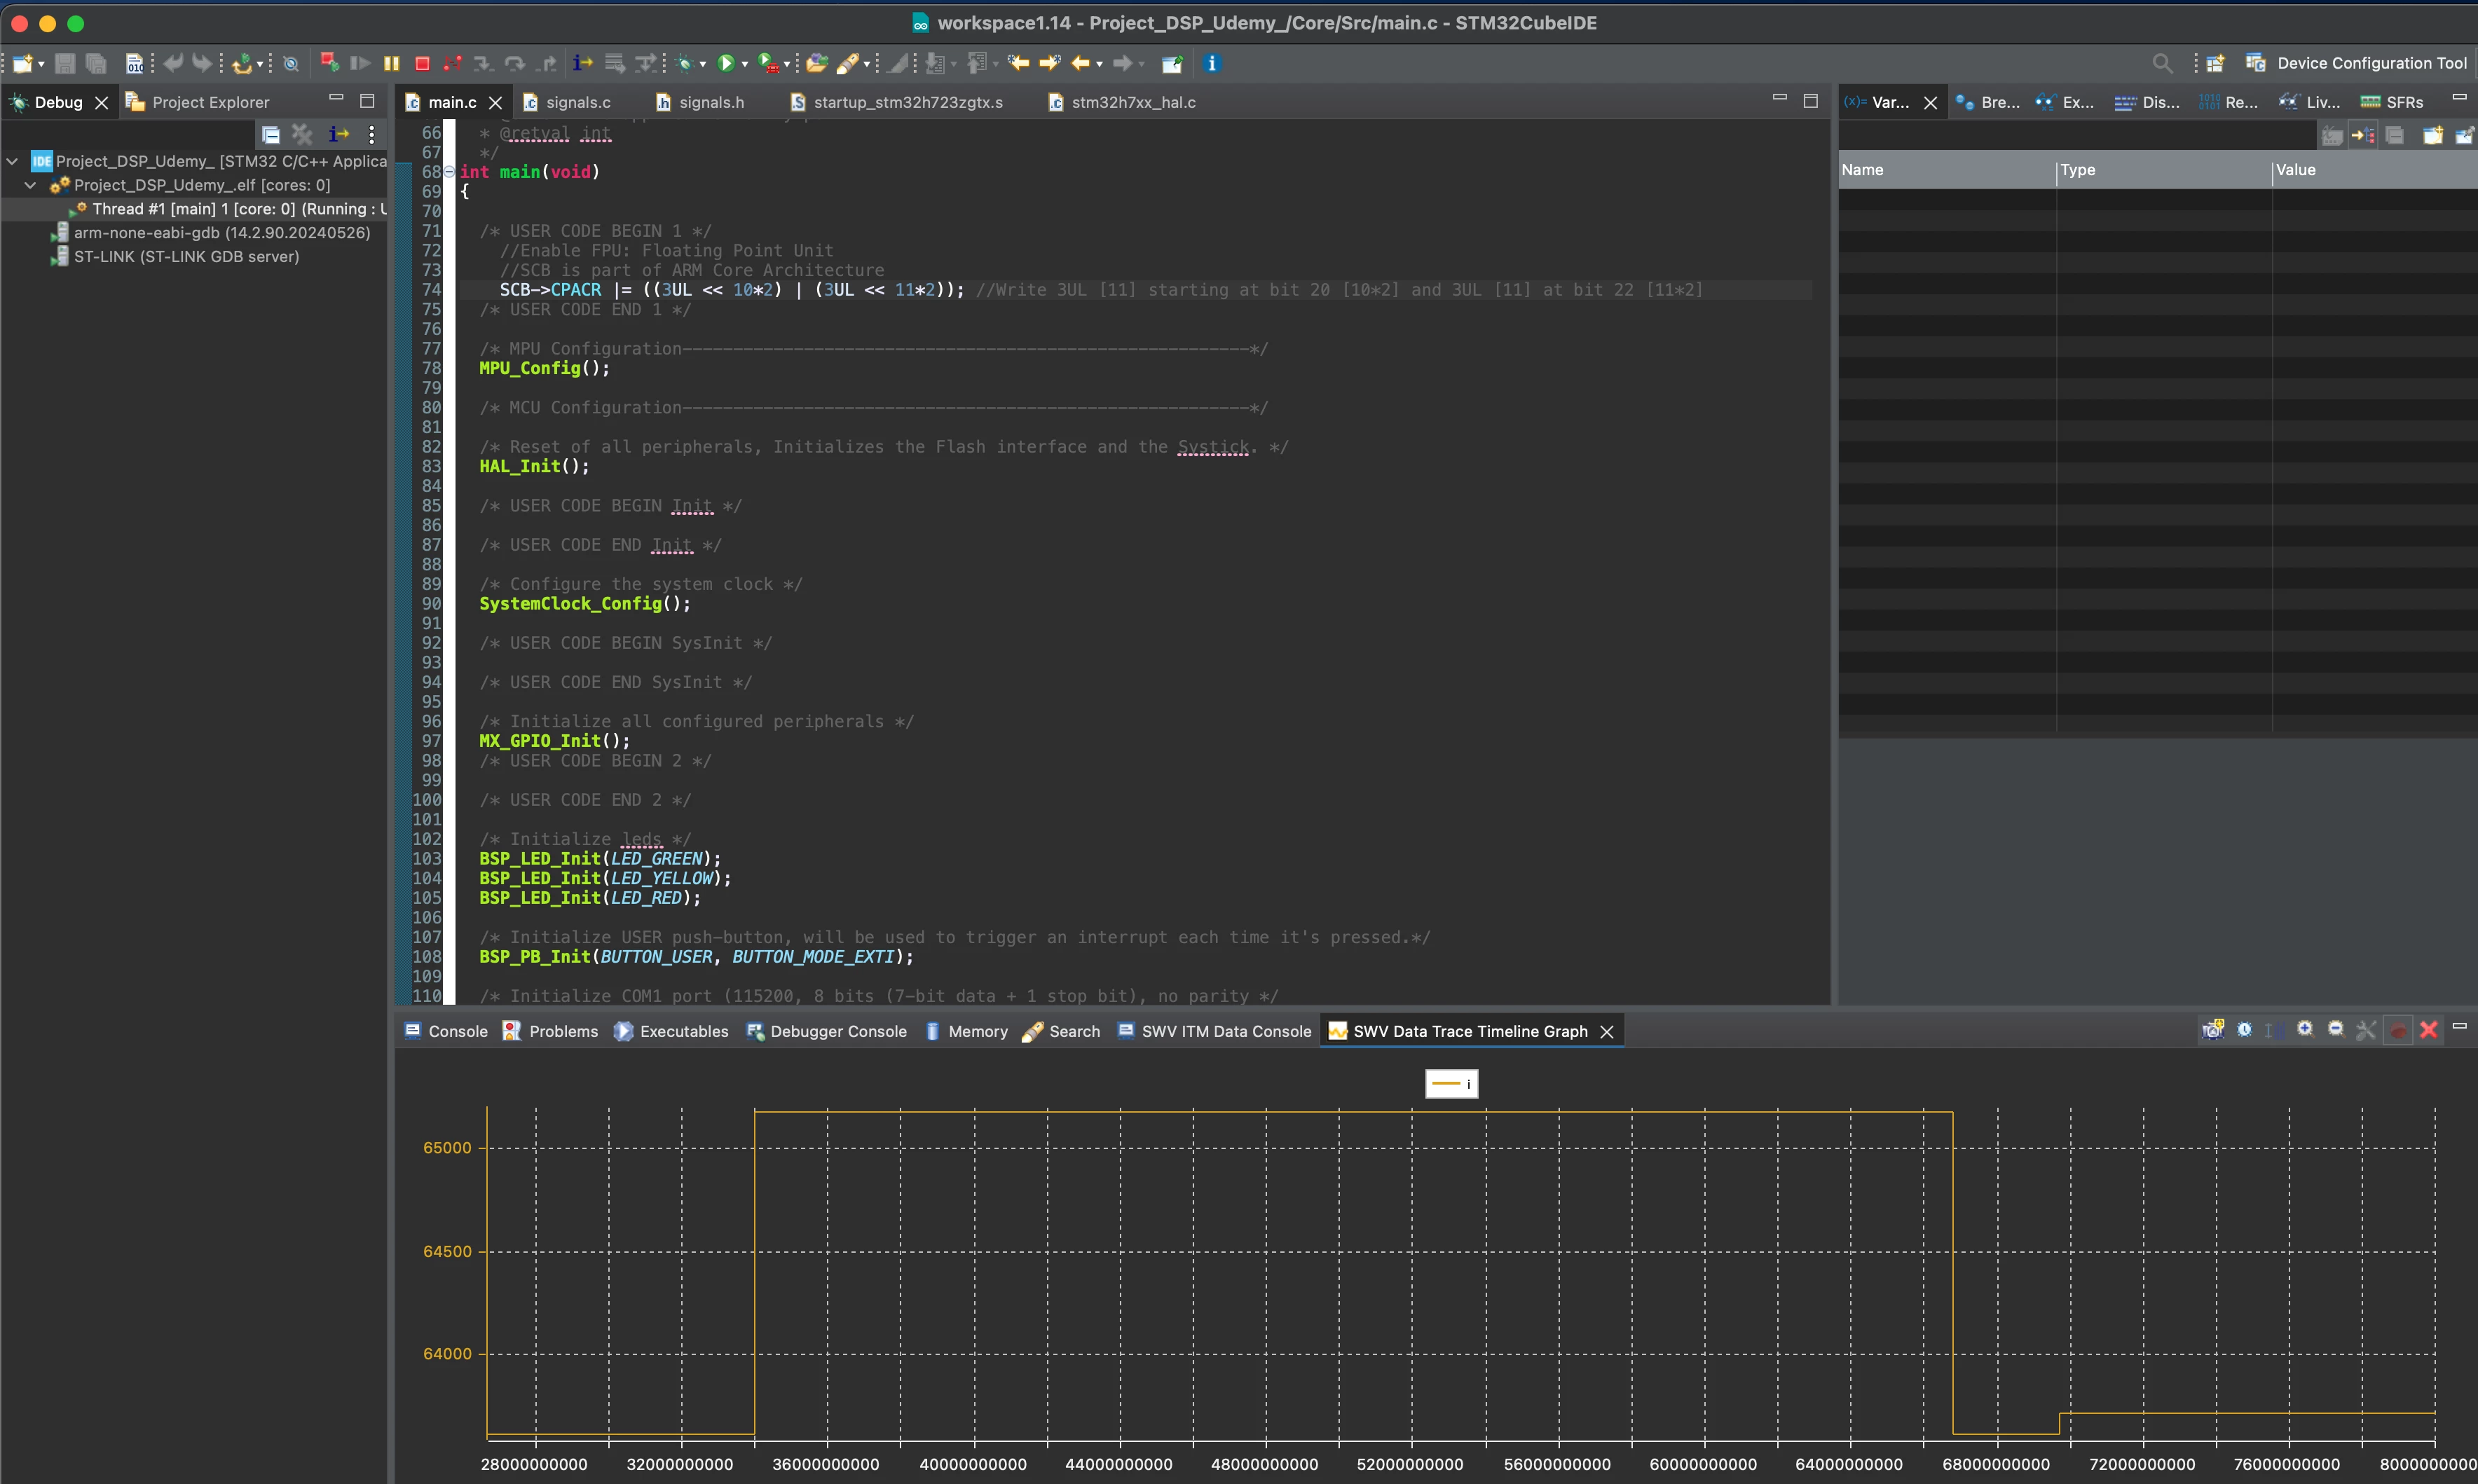
Task: Click SWV configure trace wrench icon
Action: (2366, 1030)
